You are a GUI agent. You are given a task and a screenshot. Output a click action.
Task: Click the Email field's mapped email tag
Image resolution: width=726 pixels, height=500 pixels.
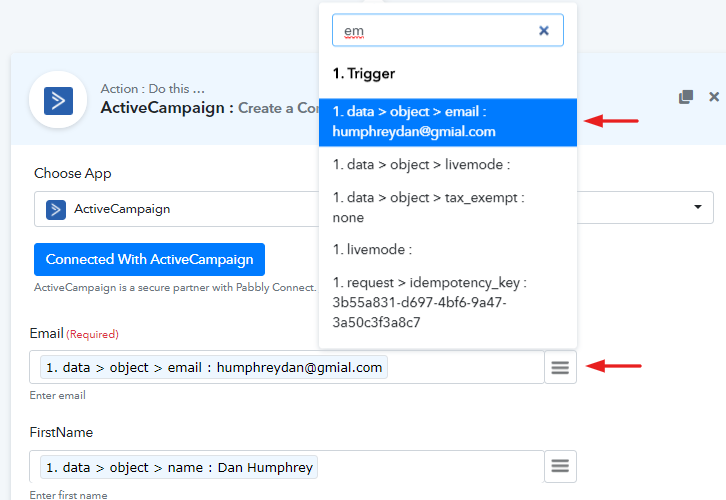click(x=214, y=368)
